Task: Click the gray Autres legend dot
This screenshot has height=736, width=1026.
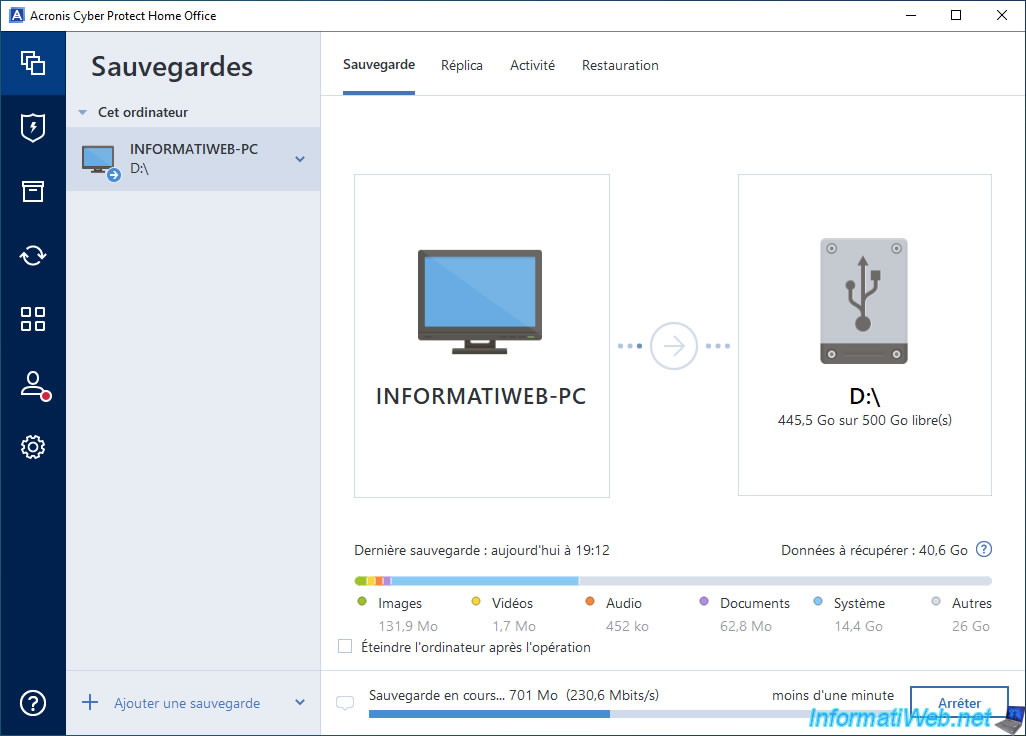Action: (936, 601)
